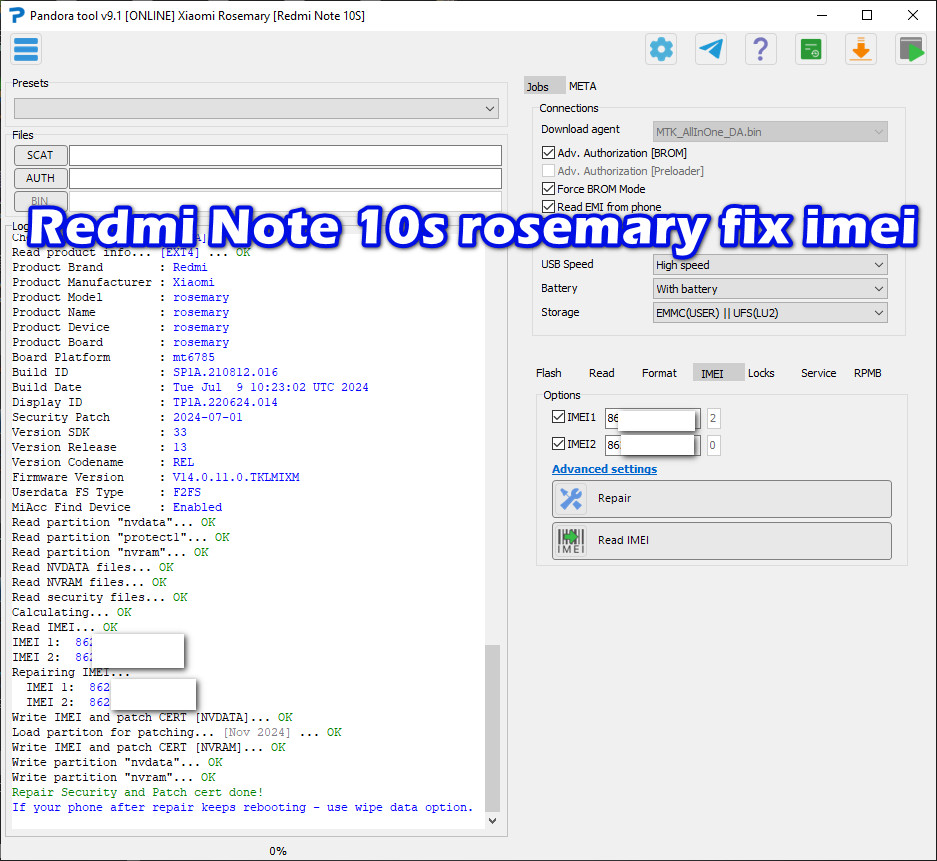Image resolution: width=937 pixels, height=861 pixels.
Task: Open the Flash tab
Action: point(549,373)
